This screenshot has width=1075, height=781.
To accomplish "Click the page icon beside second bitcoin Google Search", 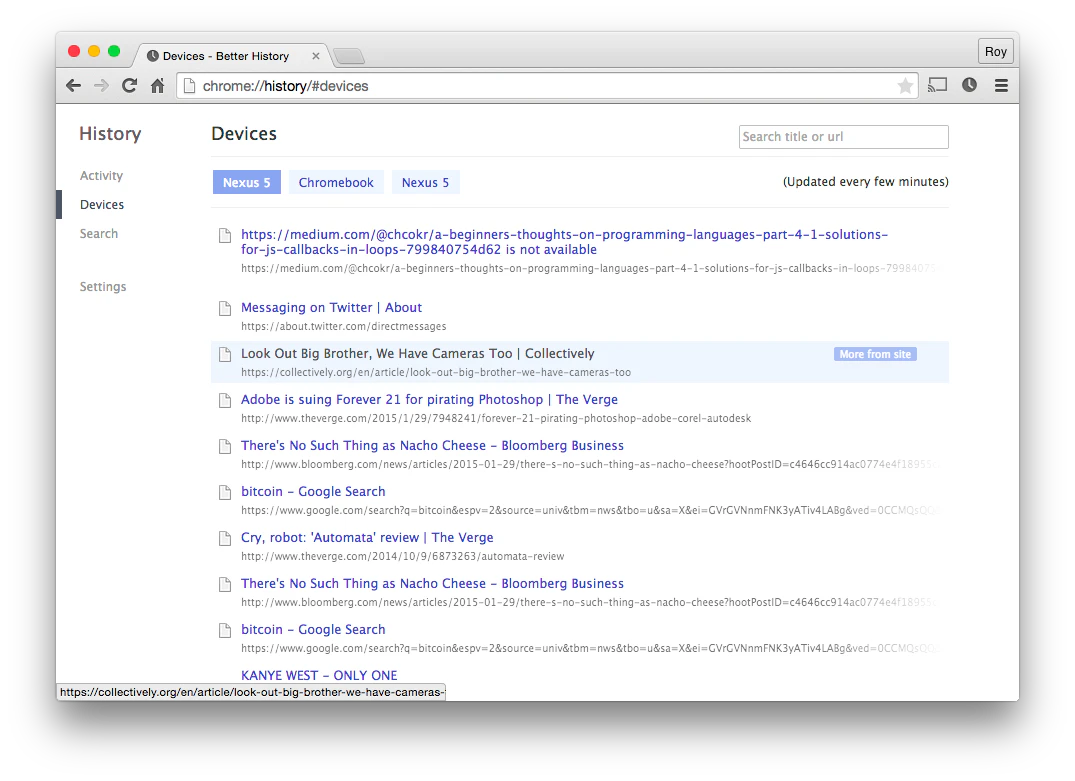I will 225,630.
